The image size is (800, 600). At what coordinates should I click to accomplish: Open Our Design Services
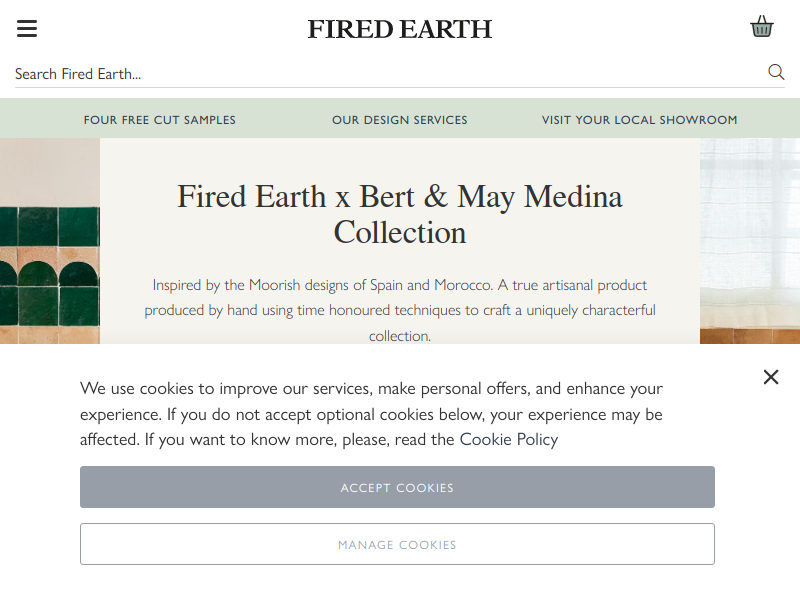tap(399, 120)
